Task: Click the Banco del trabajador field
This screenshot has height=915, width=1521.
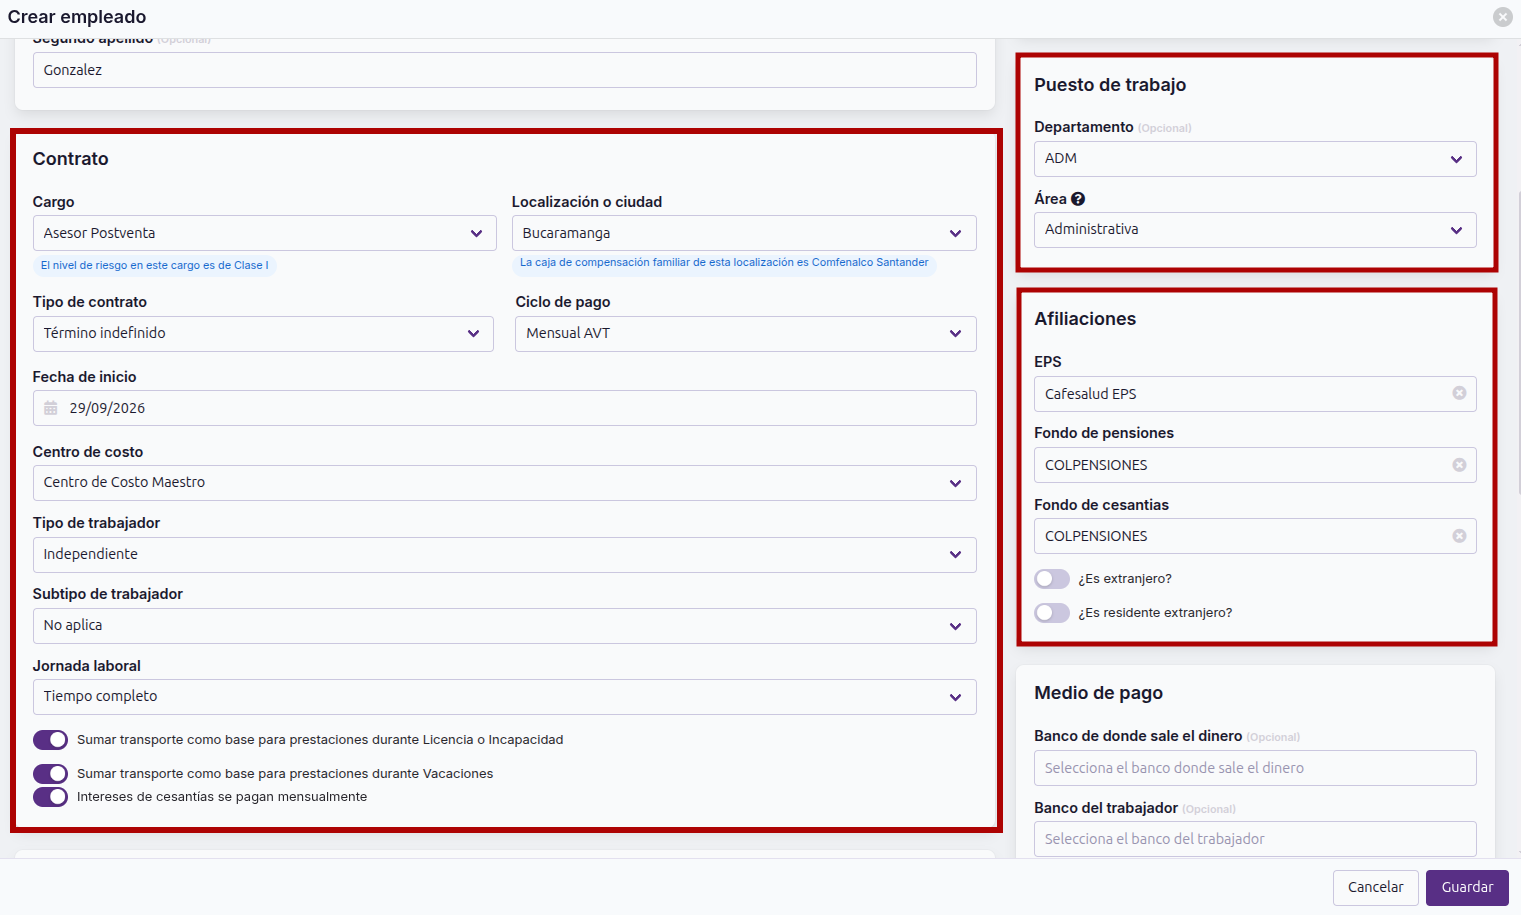Action: click(x=1255, y=839)
